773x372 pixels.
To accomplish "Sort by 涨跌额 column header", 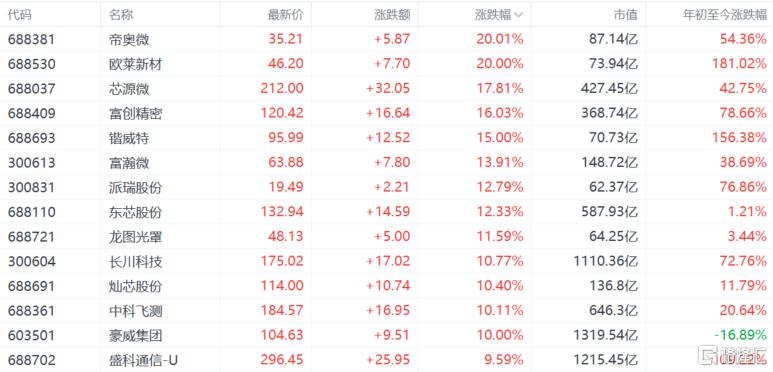I will coord(392,15).
